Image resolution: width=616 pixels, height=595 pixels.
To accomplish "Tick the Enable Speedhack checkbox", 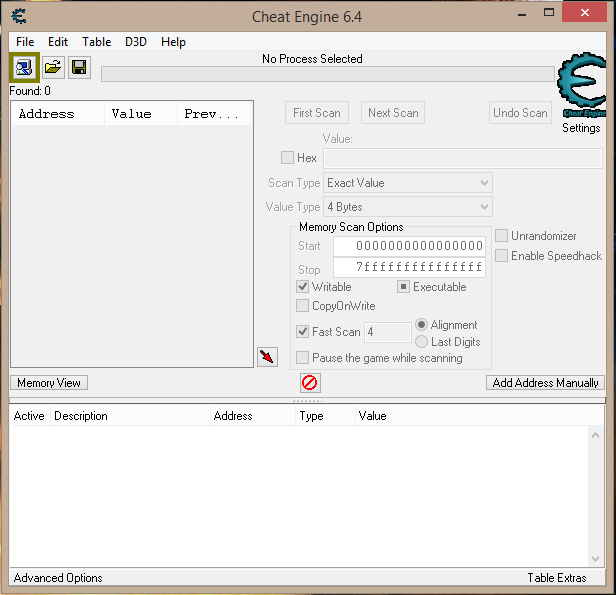I will [501, 256].
